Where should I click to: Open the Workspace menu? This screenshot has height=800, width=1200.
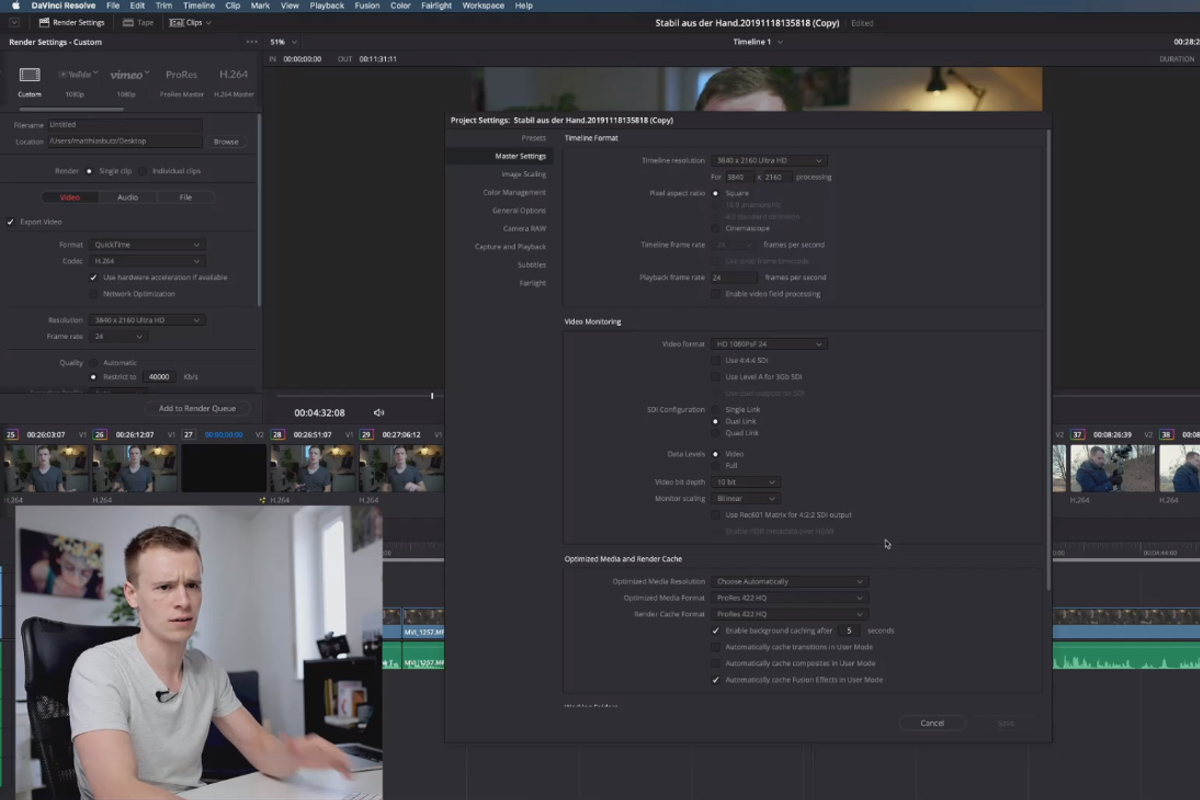click(483, 5)
